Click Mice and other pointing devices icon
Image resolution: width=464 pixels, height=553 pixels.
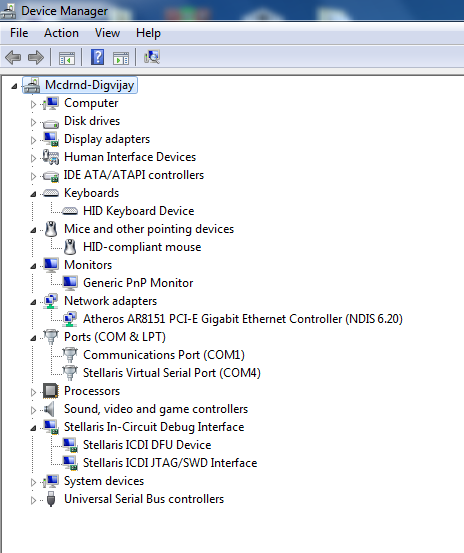tap(51, 229)
